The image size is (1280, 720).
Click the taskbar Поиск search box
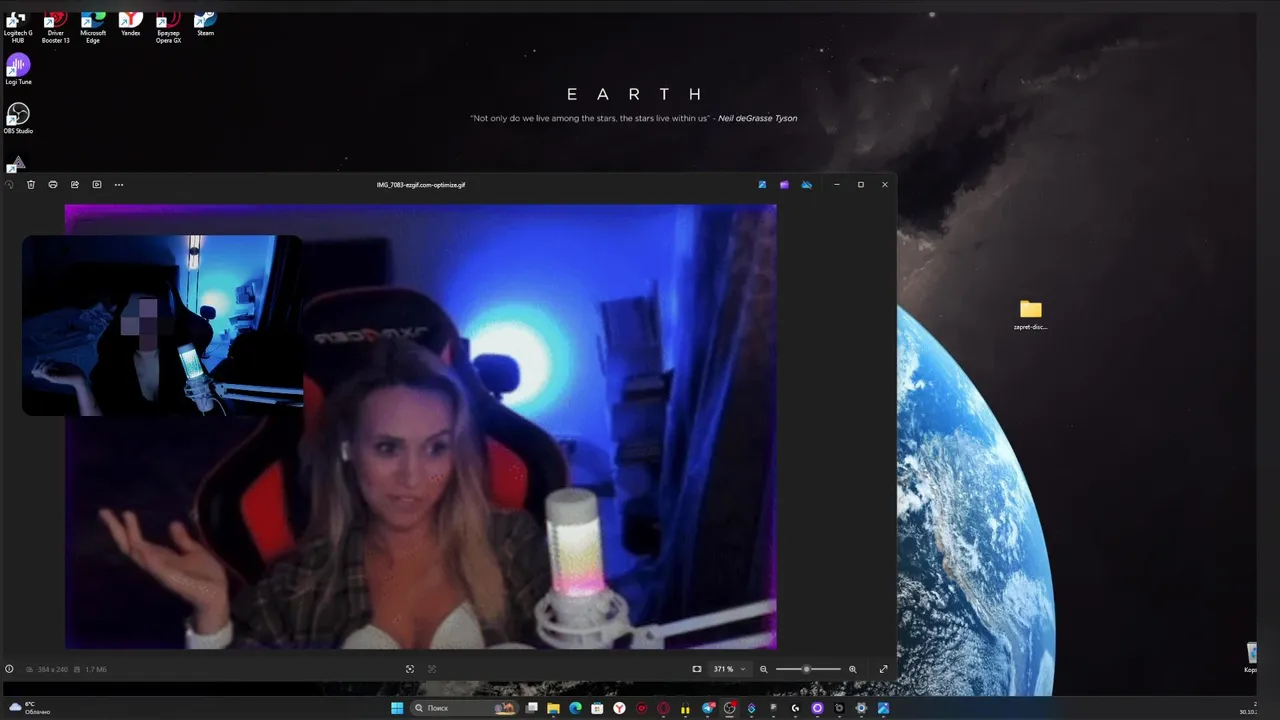pos(464,708)
